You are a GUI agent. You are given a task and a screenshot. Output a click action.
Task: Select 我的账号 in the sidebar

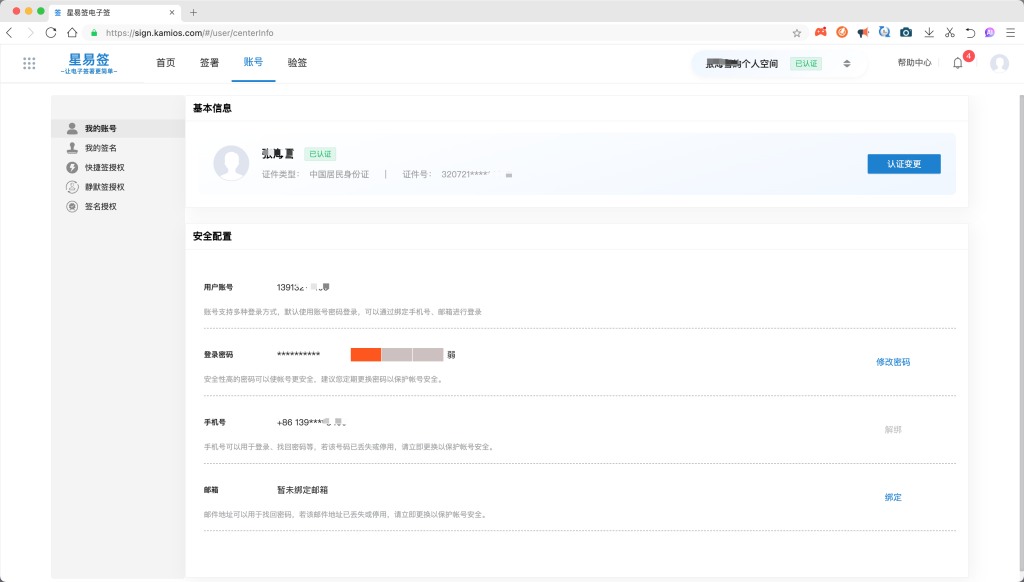[x=118, y=129]
